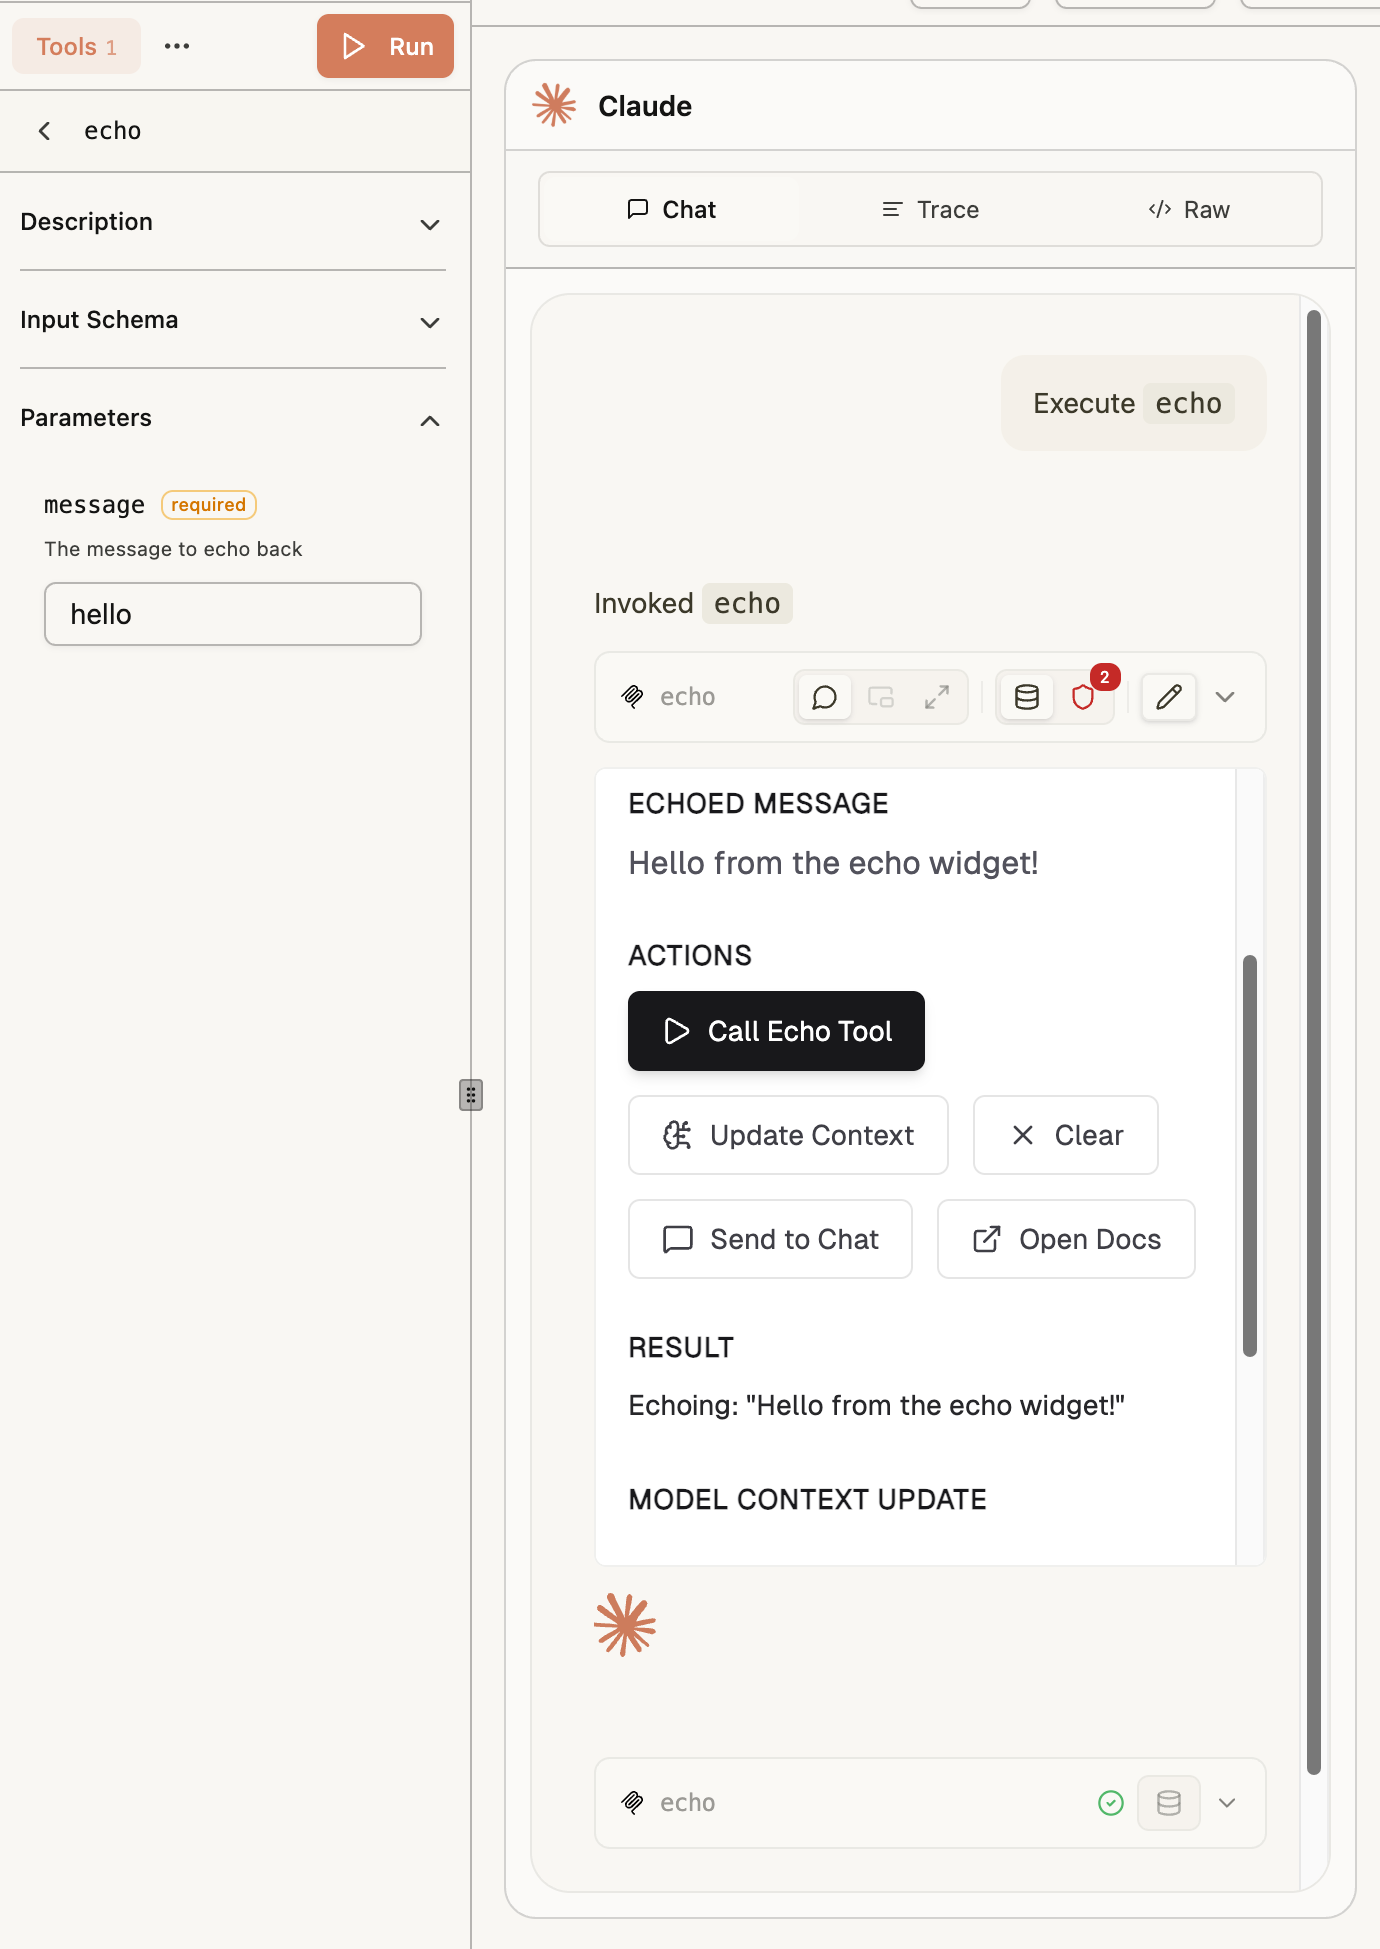Screen dimensions: 1380x1949
Task: Switch to the Raw tab
Action: click(x=1189, y=209)
